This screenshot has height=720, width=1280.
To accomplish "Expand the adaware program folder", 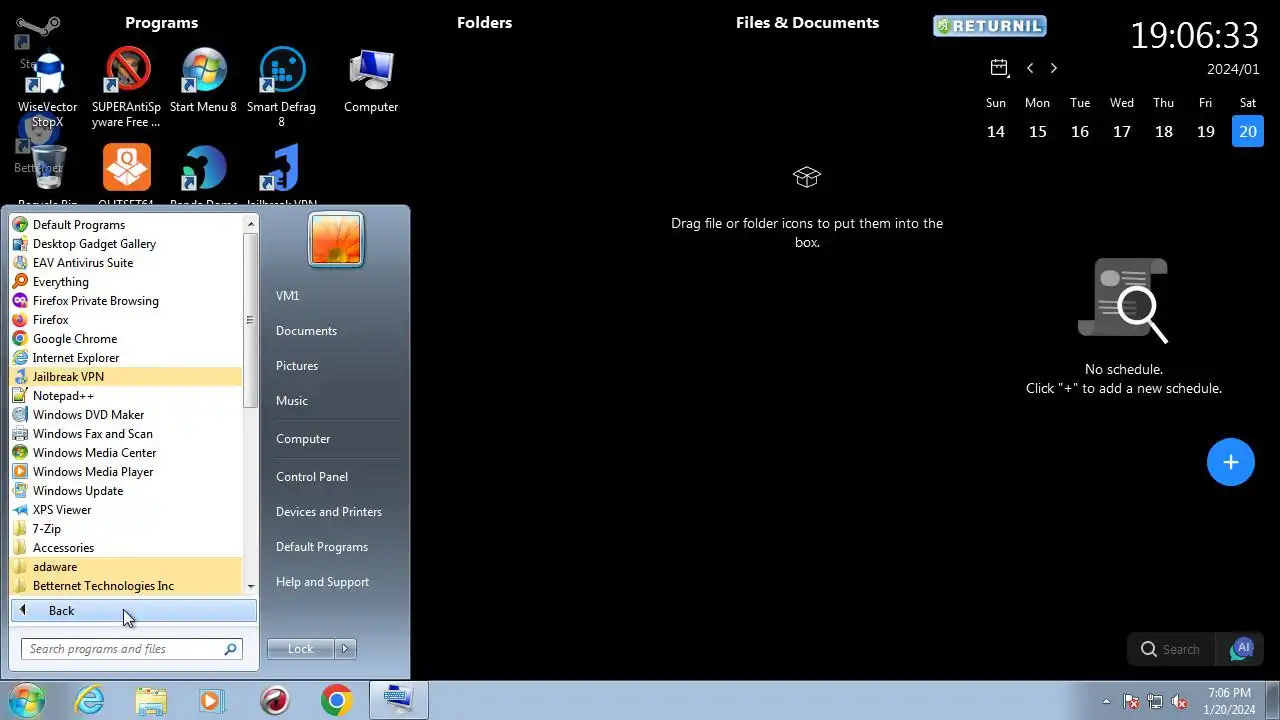I will (127, 567).
